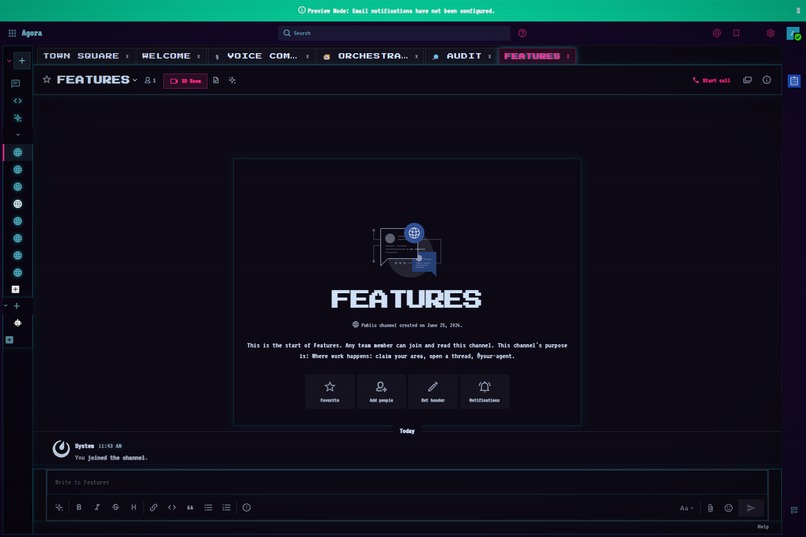Click the Start call button
Viewport: 806px width, 537px height.
tap(711, 80)
